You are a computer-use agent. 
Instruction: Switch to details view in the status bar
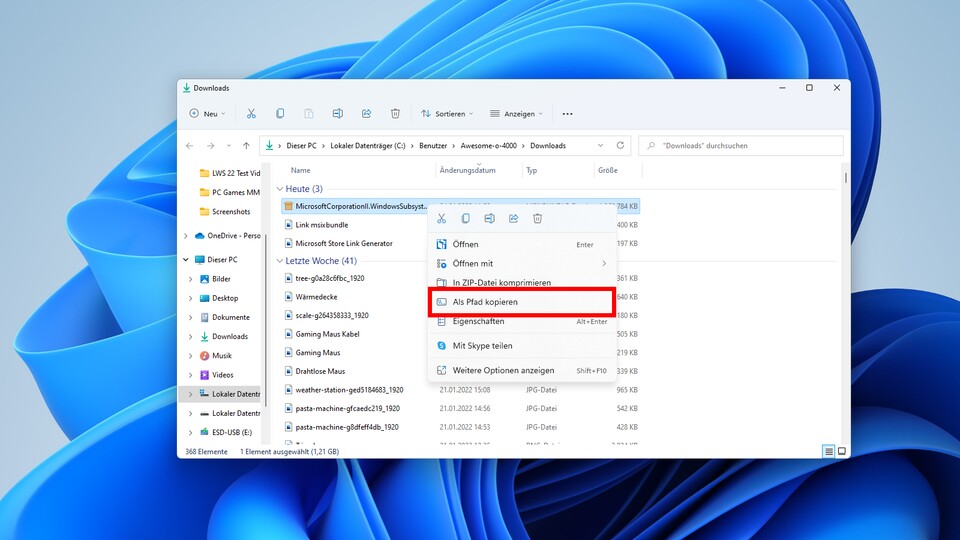pos(829,452)
